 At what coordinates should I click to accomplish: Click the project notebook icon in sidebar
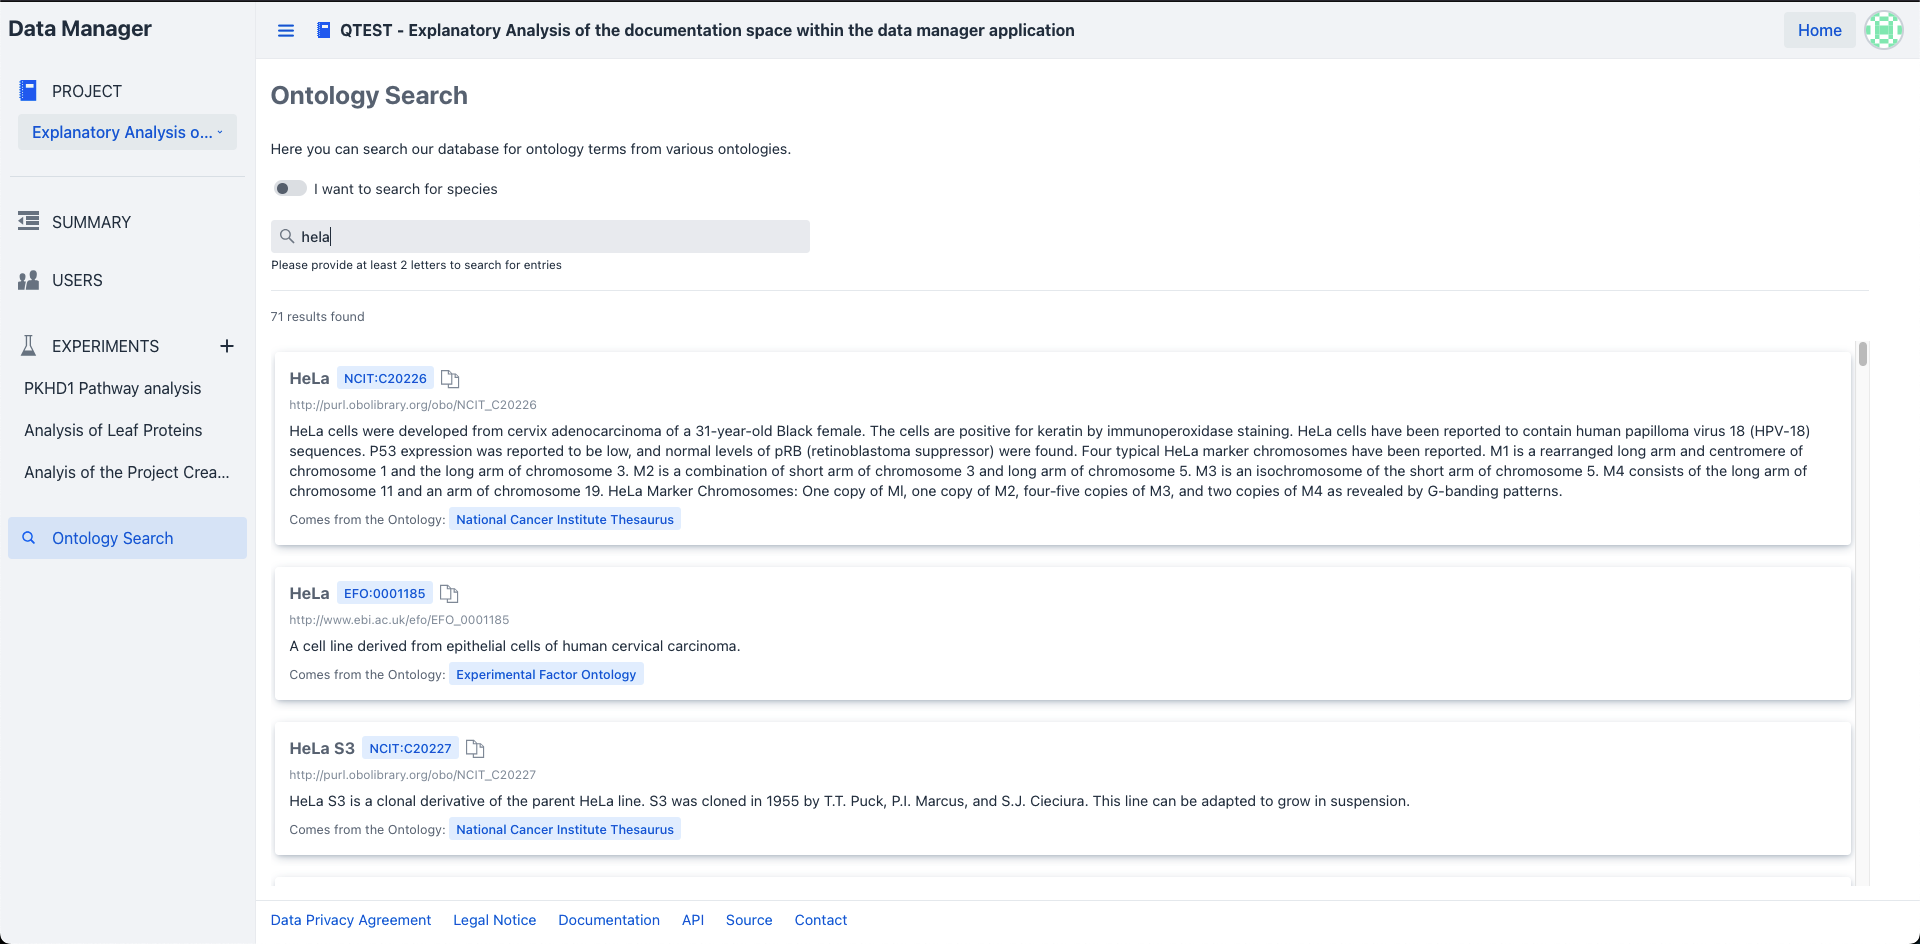click(28, 91)
